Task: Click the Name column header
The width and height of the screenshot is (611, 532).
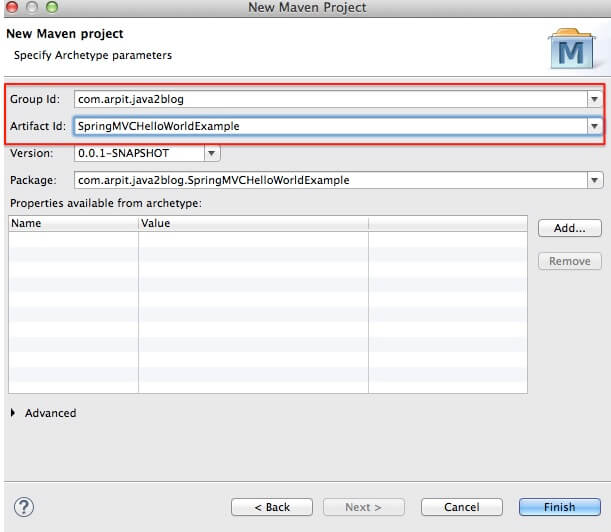Action: (73, 223)
